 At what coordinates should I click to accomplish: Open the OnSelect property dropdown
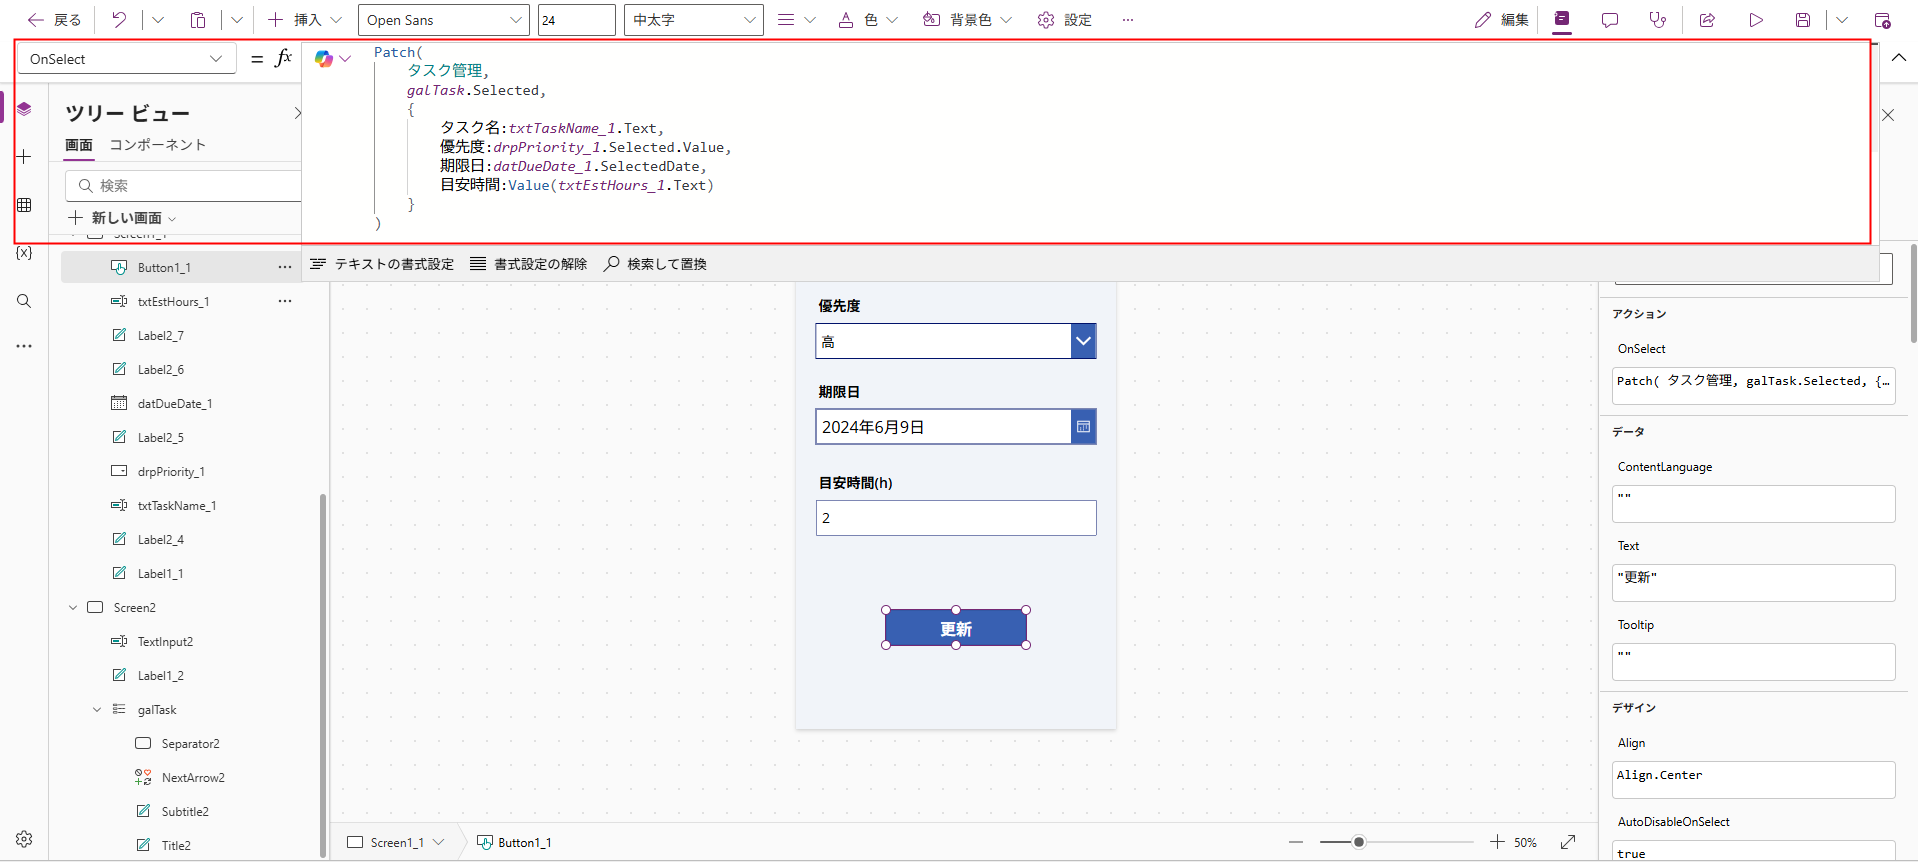(x=126, y=59)
